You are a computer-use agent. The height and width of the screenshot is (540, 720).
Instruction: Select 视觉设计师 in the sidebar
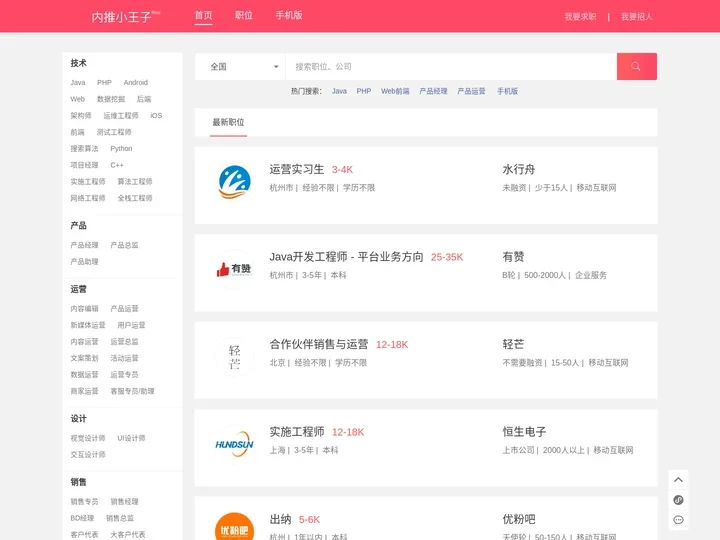pyautogui.click(x=88, y=438)
